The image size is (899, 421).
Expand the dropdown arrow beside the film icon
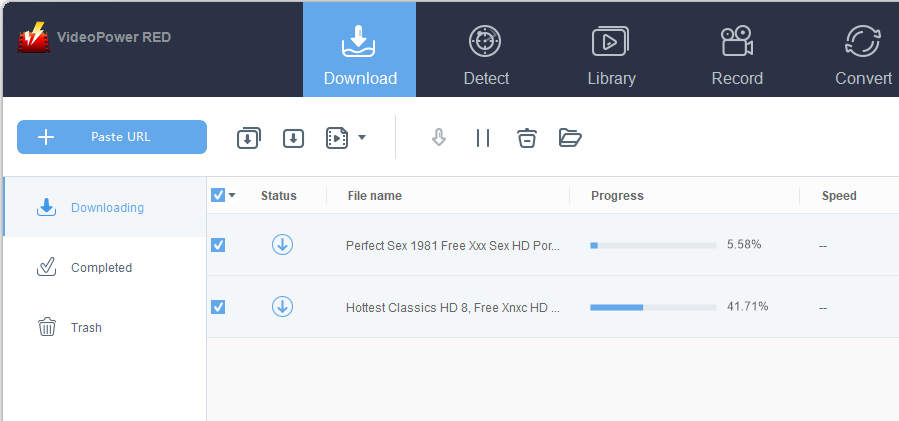coord(362,137)
